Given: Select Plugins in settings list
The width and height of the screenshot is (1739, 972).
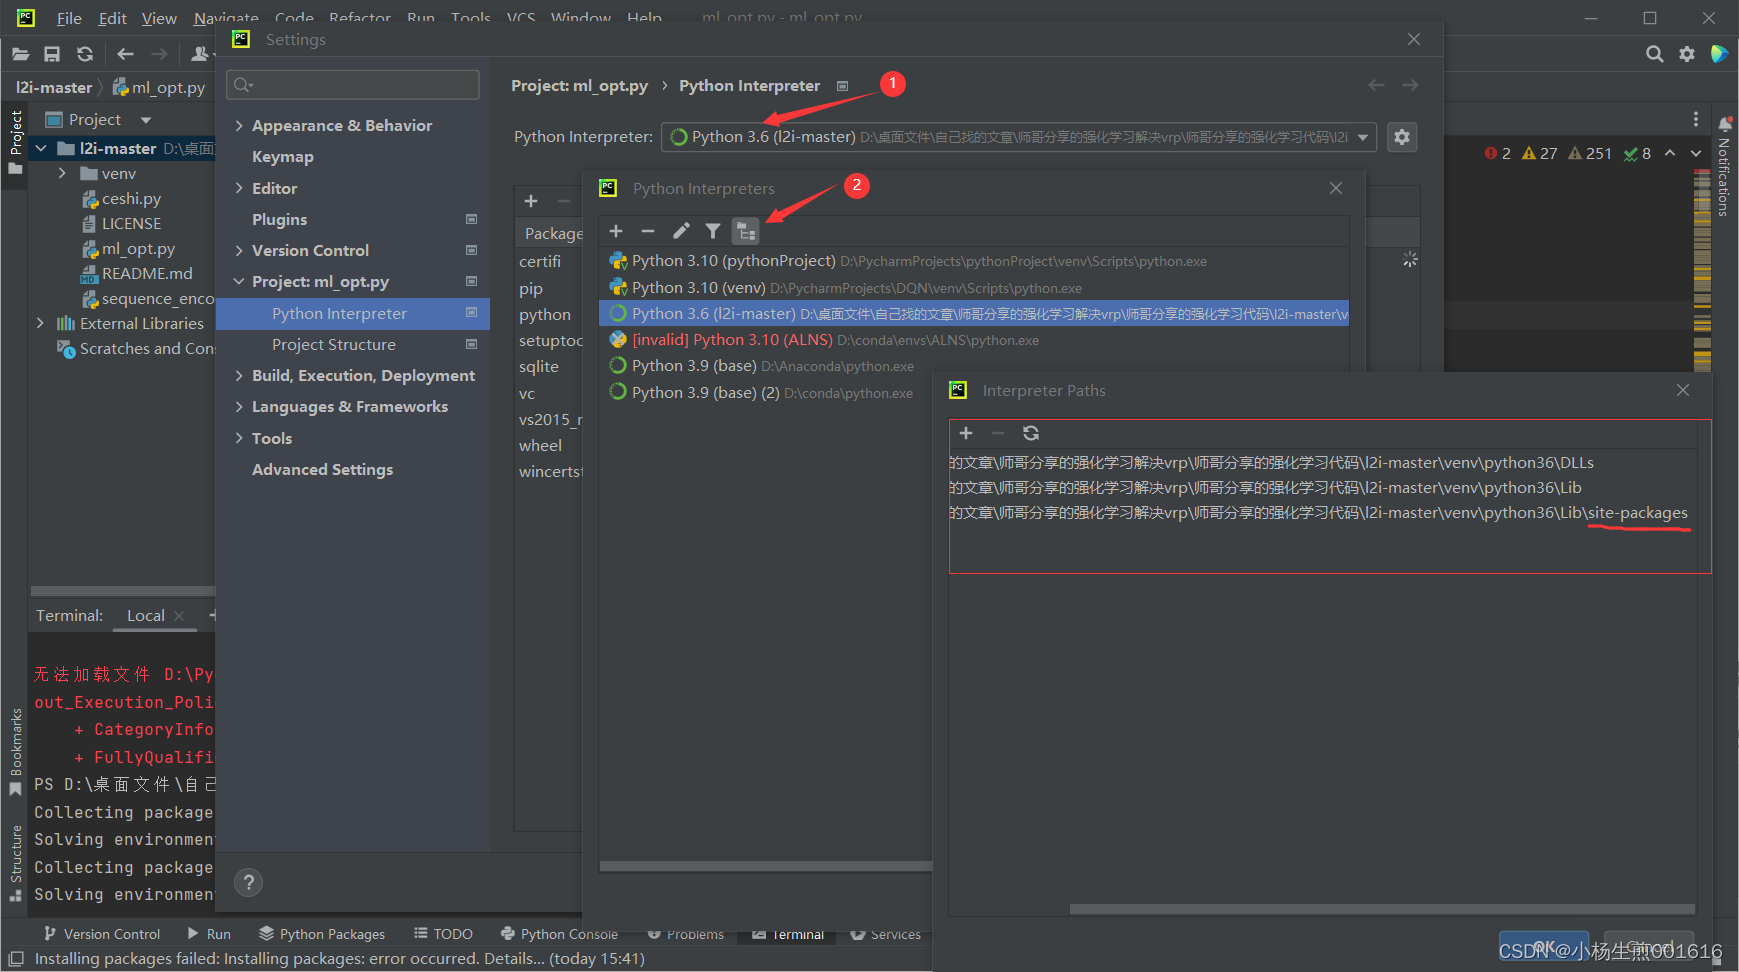Looking at the screenshot, I should pyautogui.click(x=279, y=219).
